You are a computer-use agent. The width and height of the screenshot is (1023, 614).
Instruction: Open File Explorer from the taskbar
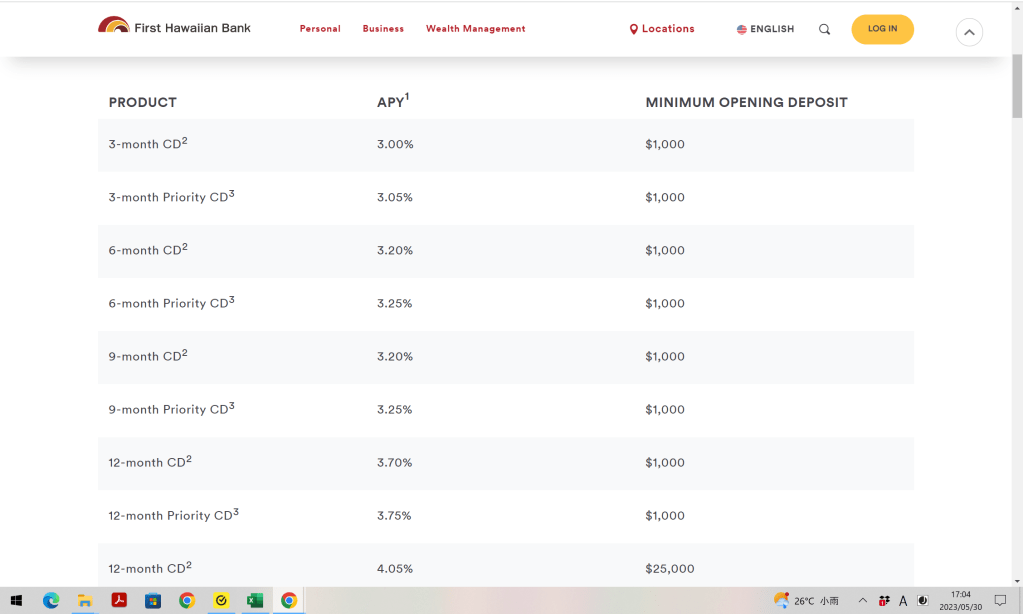pyautogui.click(x=85, y=600)
